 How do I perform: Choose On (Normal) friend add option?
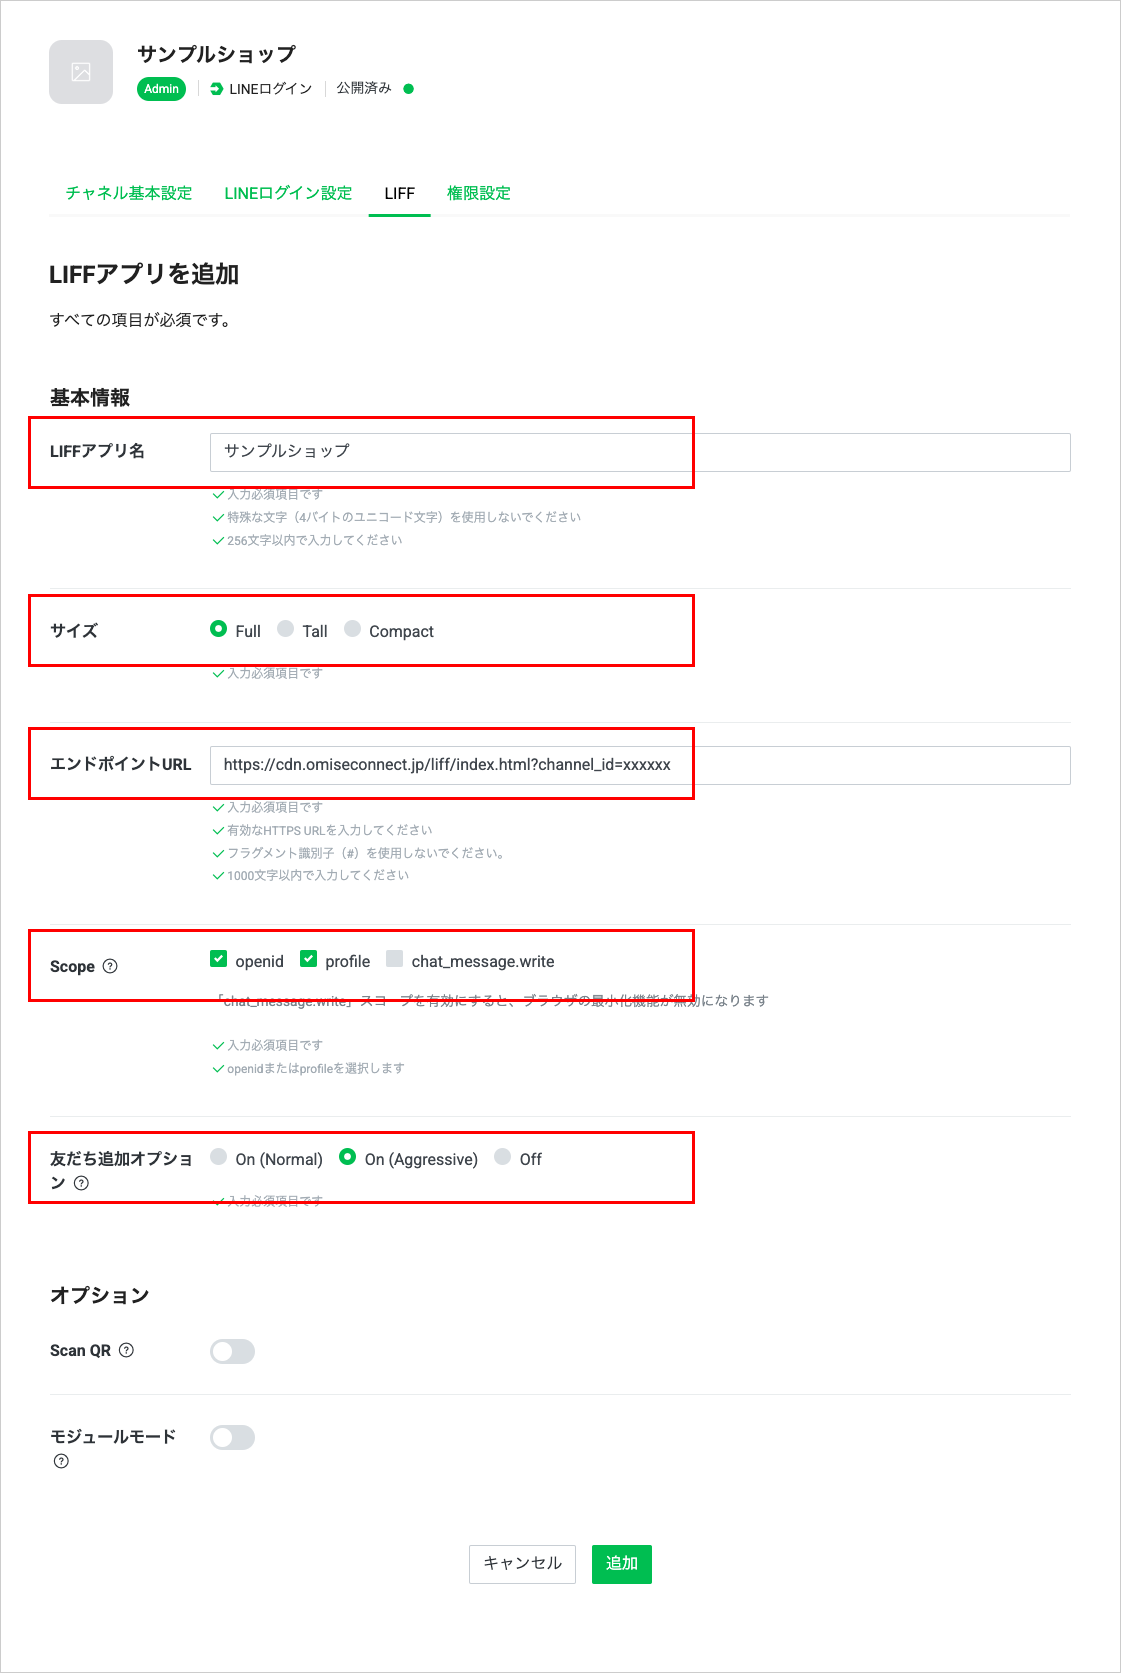pyautogui.click(x=219, y=1157)
